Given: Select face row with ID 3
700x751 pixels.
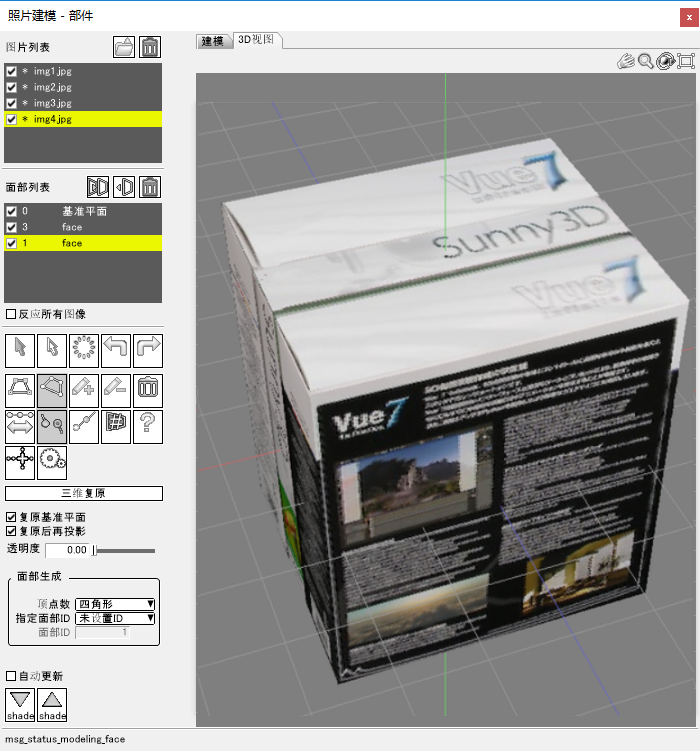Looking at the screenshot, I should (83, 227).
